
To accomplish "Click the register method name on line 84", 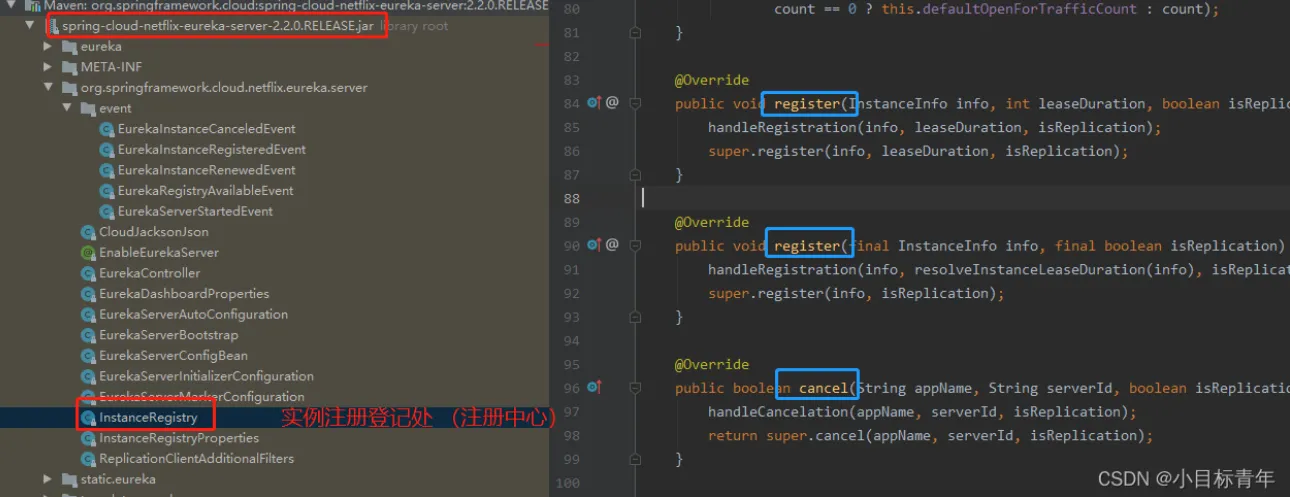I will pos(806,104).
